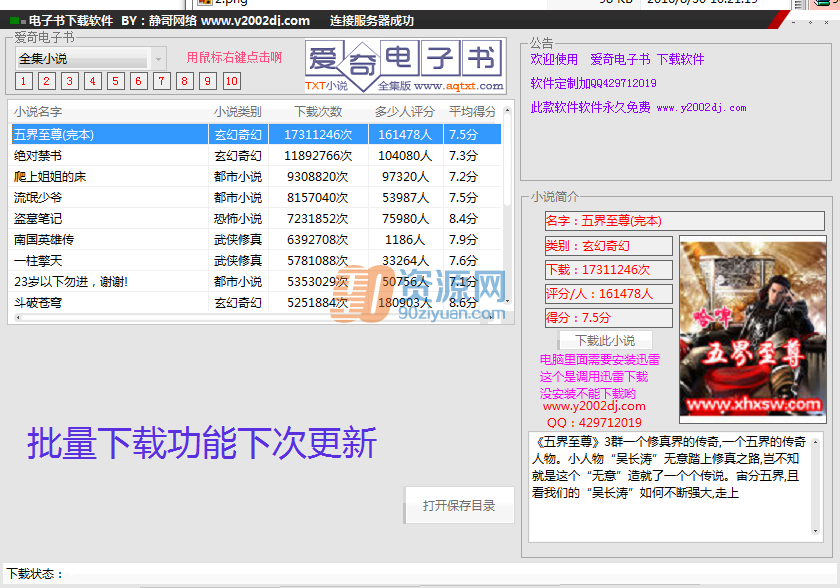This screenshot has width=840, height=588.
Task: Click the 打开保存目录 button
Action: coord(459,505)
